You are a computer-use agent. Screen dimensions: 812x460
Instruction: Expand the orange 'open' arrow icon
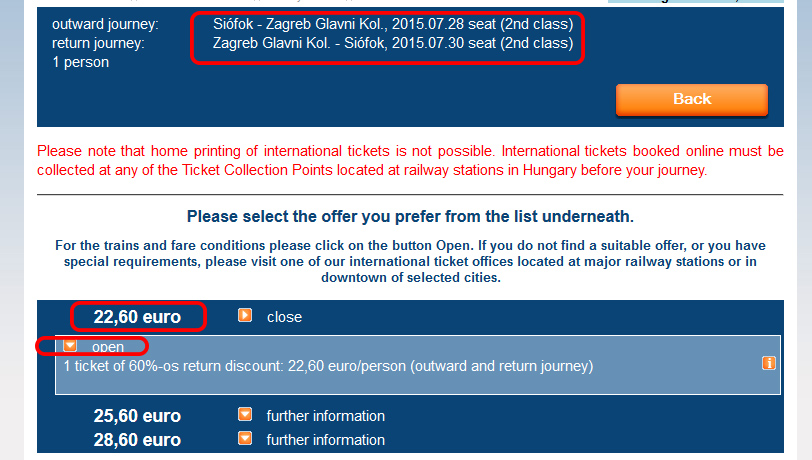[x=70, y=345]
